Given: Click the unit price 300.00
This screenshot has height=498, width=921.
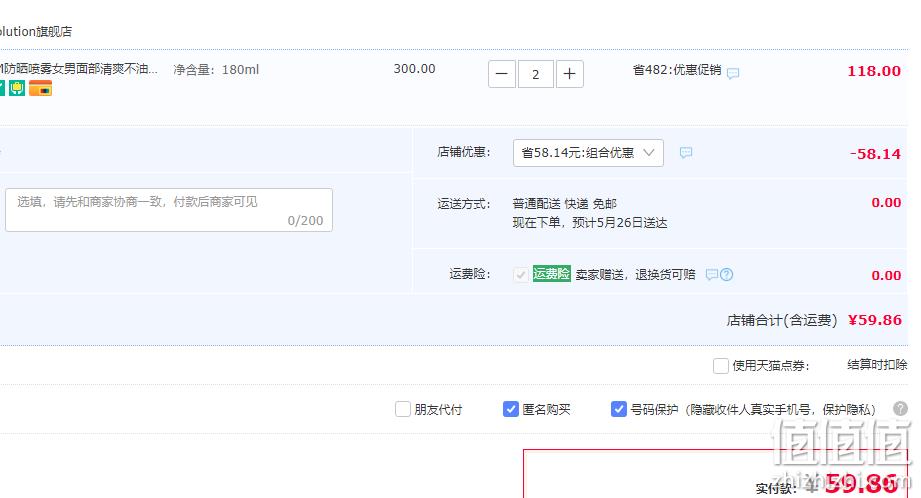Looking at the screenshot, I should pyautogui.click(x=415, y=69).
